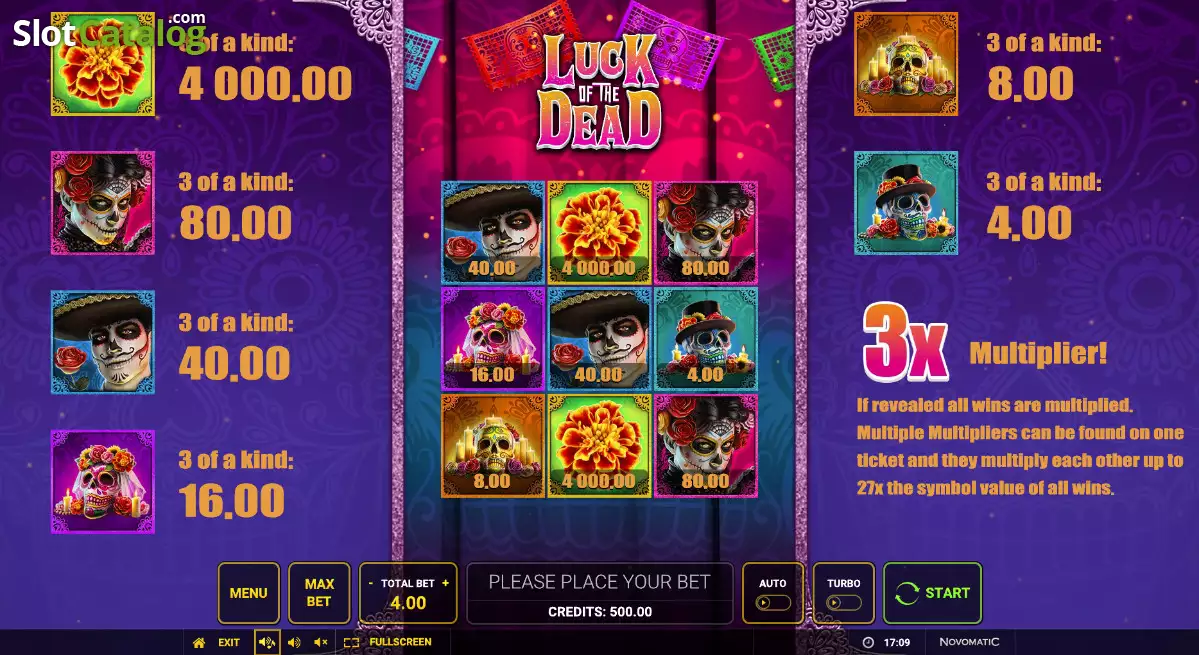Click the Max Bet button
This screenshot has height=655, width=1199.
pos(319,593)
